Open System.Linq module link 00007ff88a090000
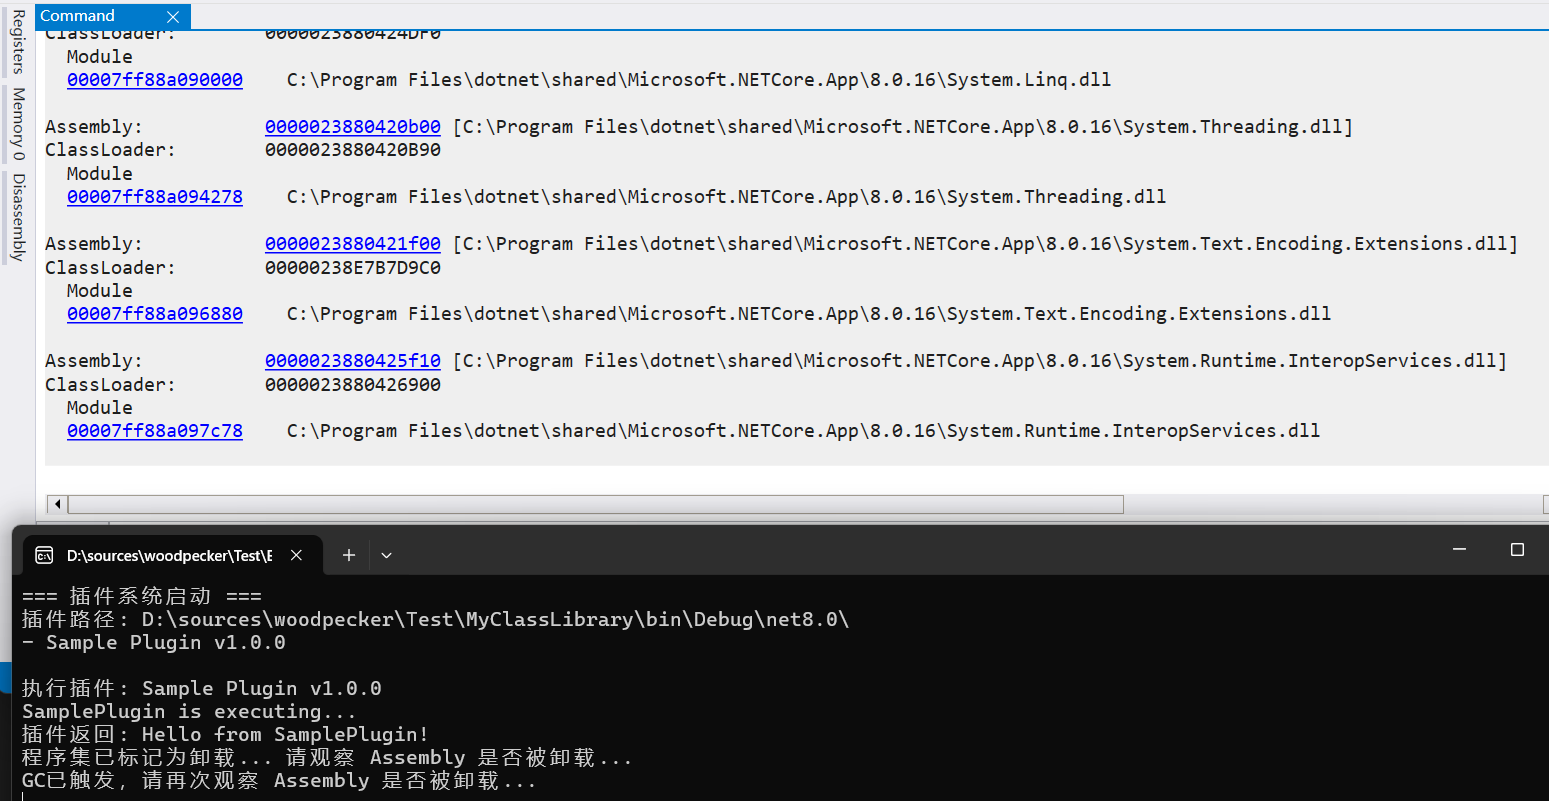1549x801 pixels. pos(154,80)
